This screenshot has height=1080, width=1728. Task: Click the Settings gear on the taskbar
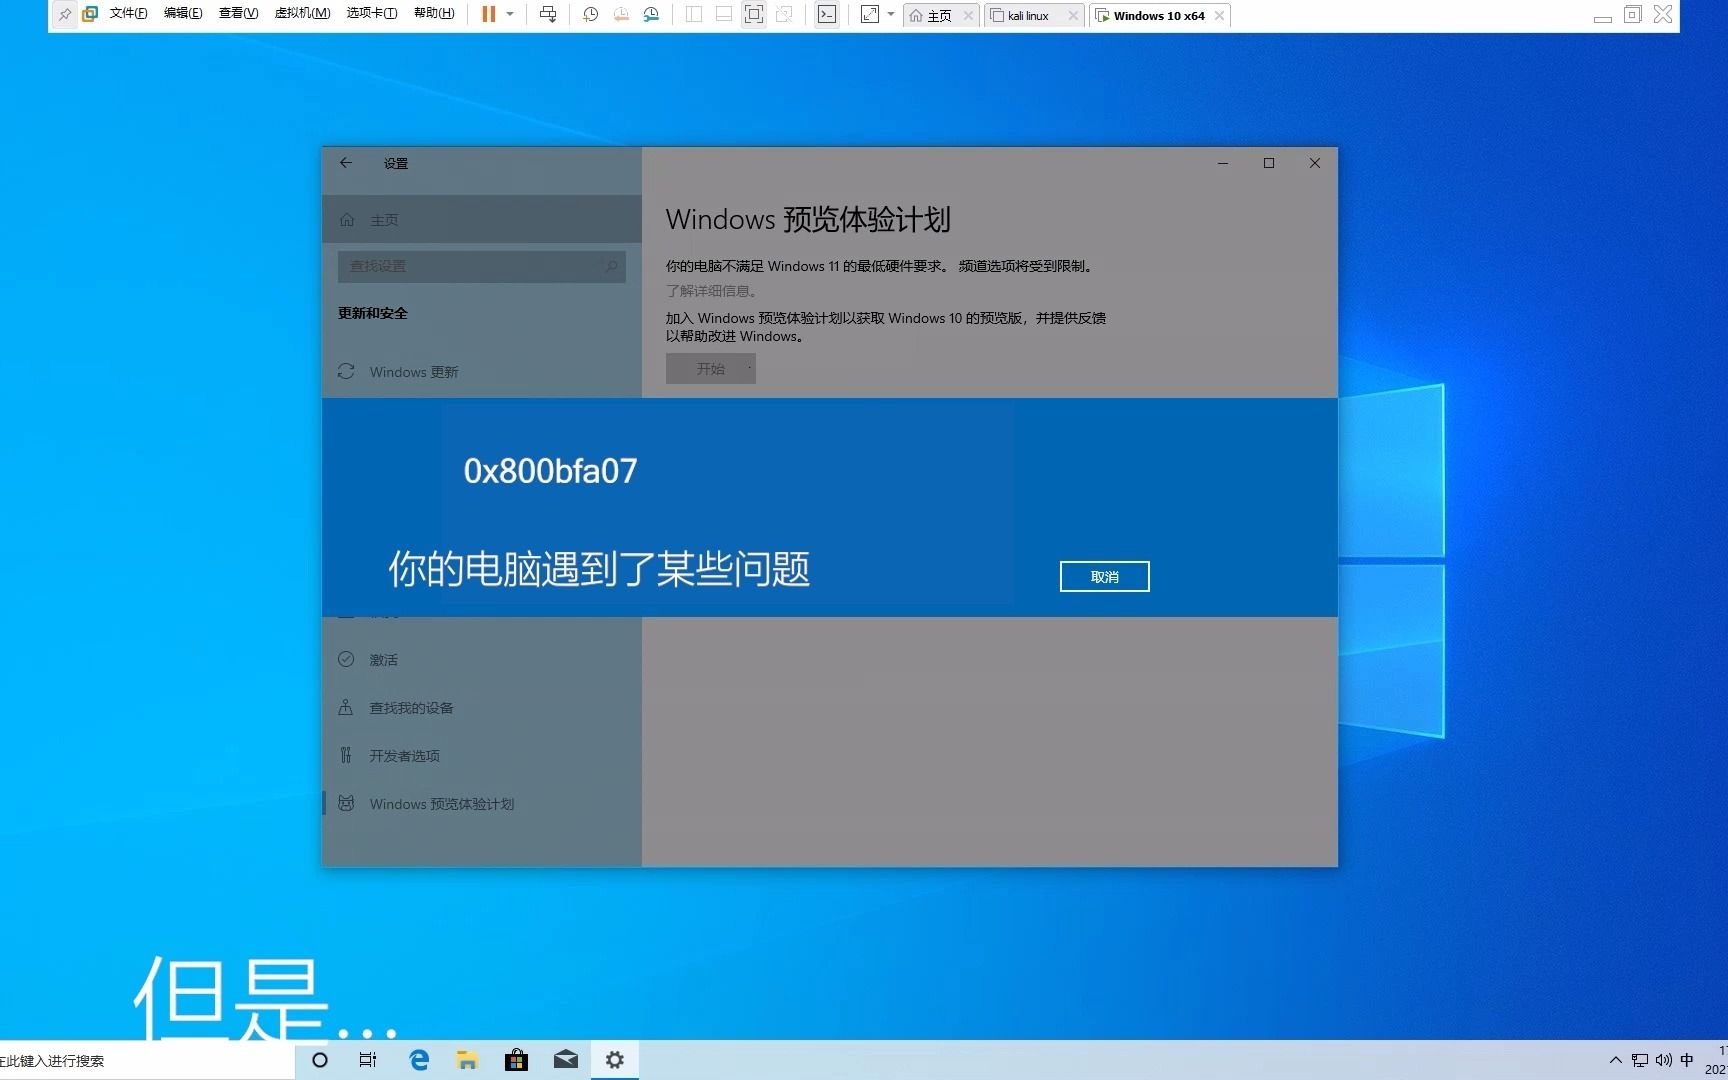point(615,1060)
